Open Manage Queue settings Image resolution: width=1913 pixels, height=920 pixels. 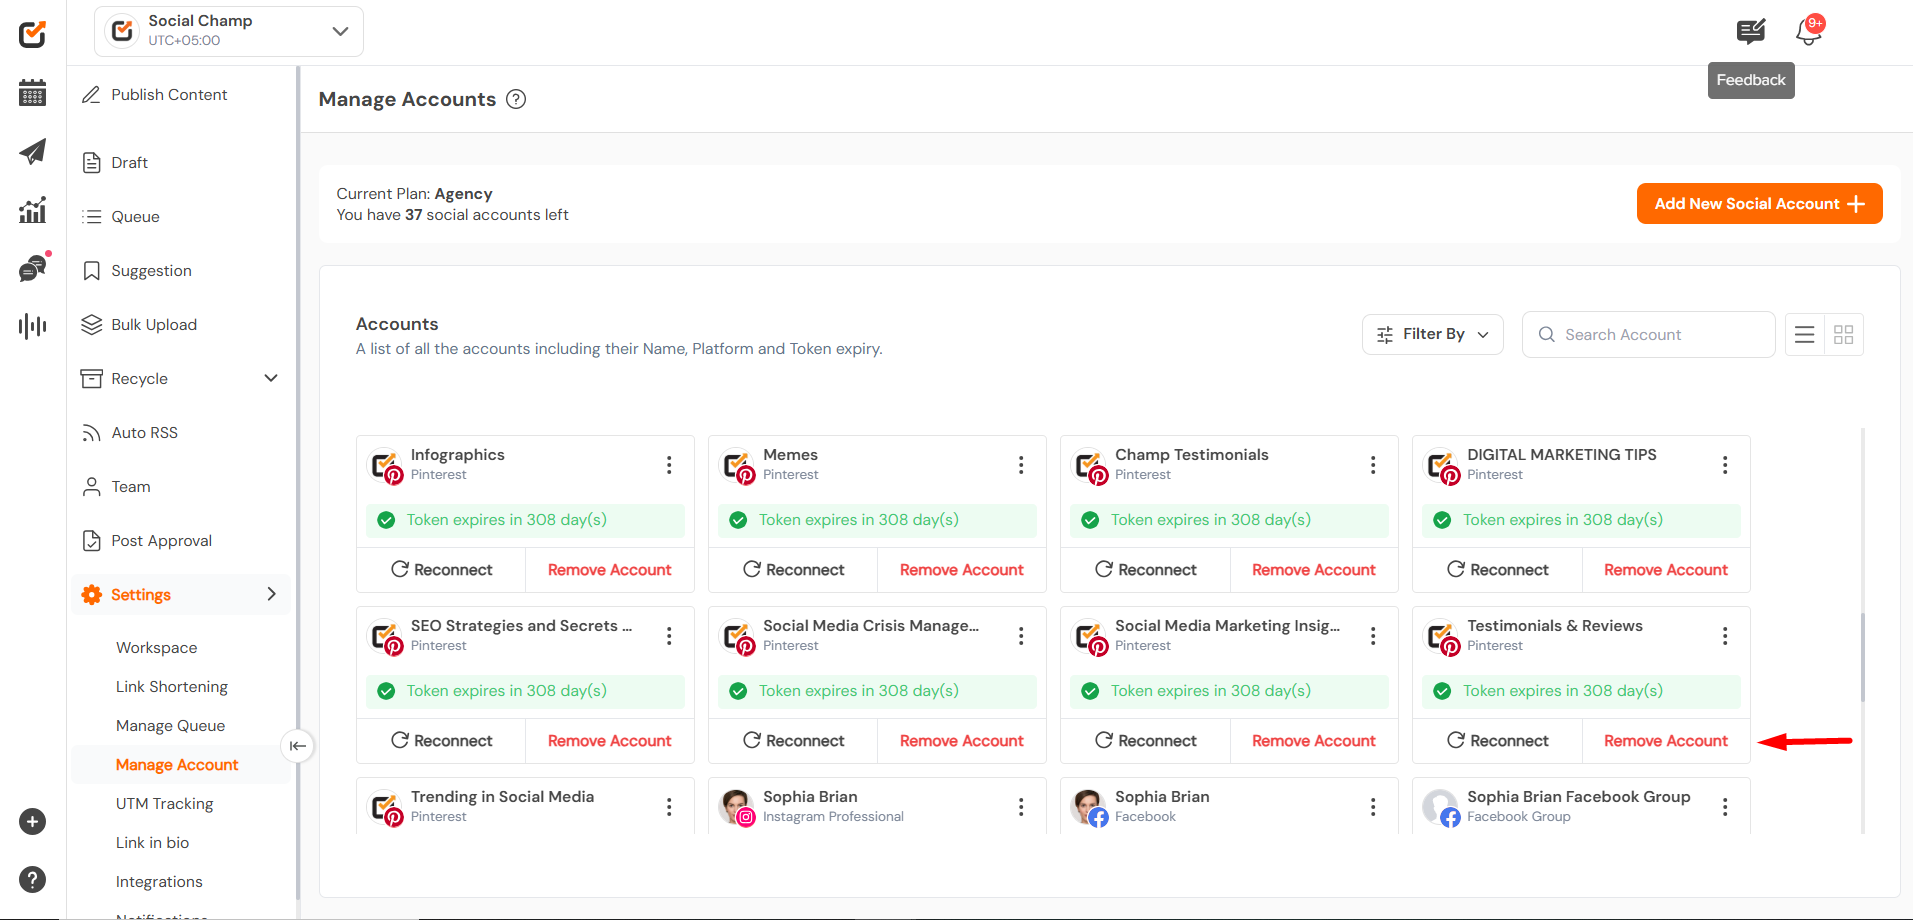click(170, 725)
